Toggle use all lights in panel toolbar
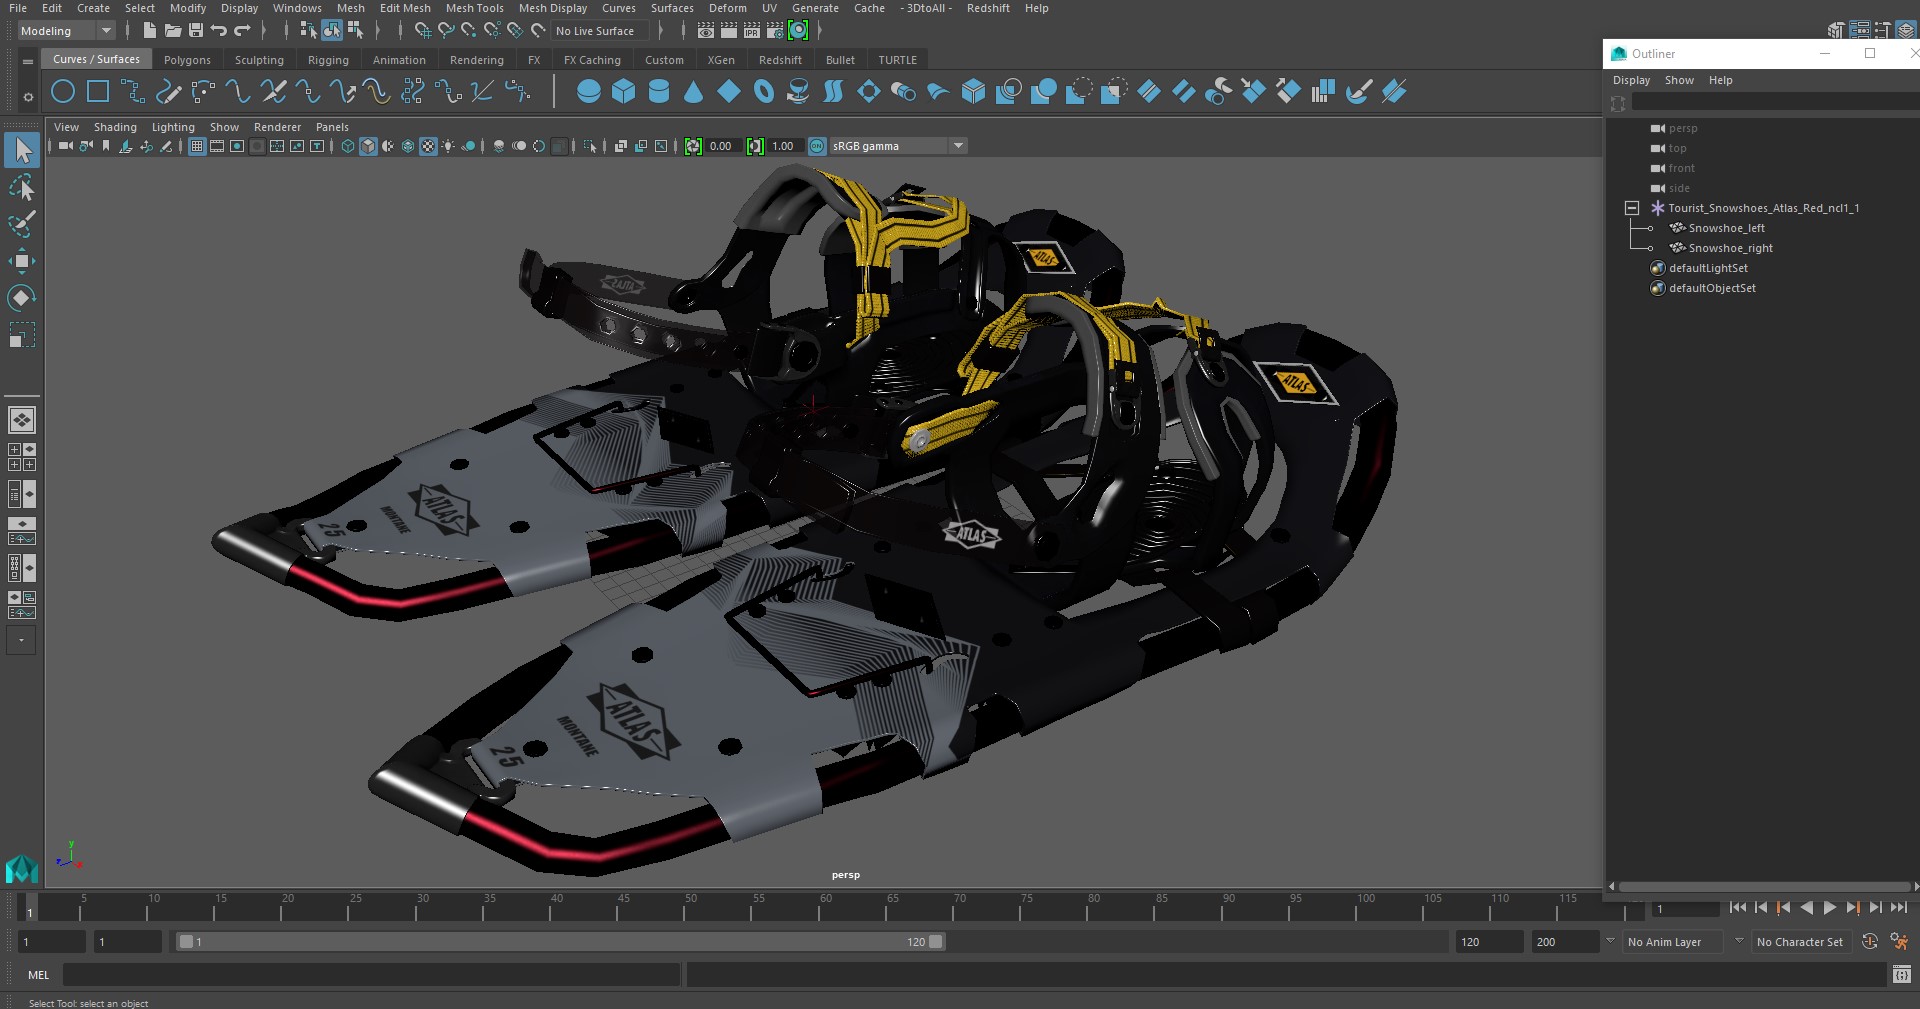This screenshot has width=1920, height=1009. 448,146
